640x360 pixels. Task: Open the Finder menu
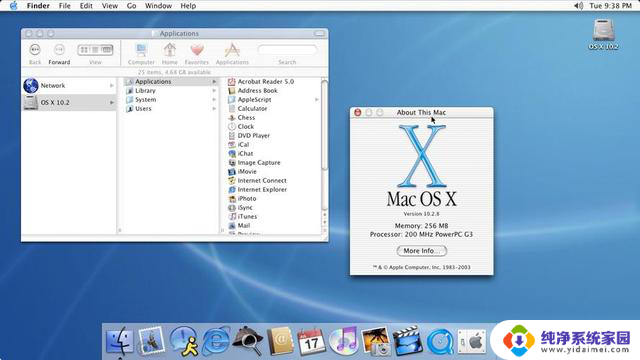click(38, 6)
